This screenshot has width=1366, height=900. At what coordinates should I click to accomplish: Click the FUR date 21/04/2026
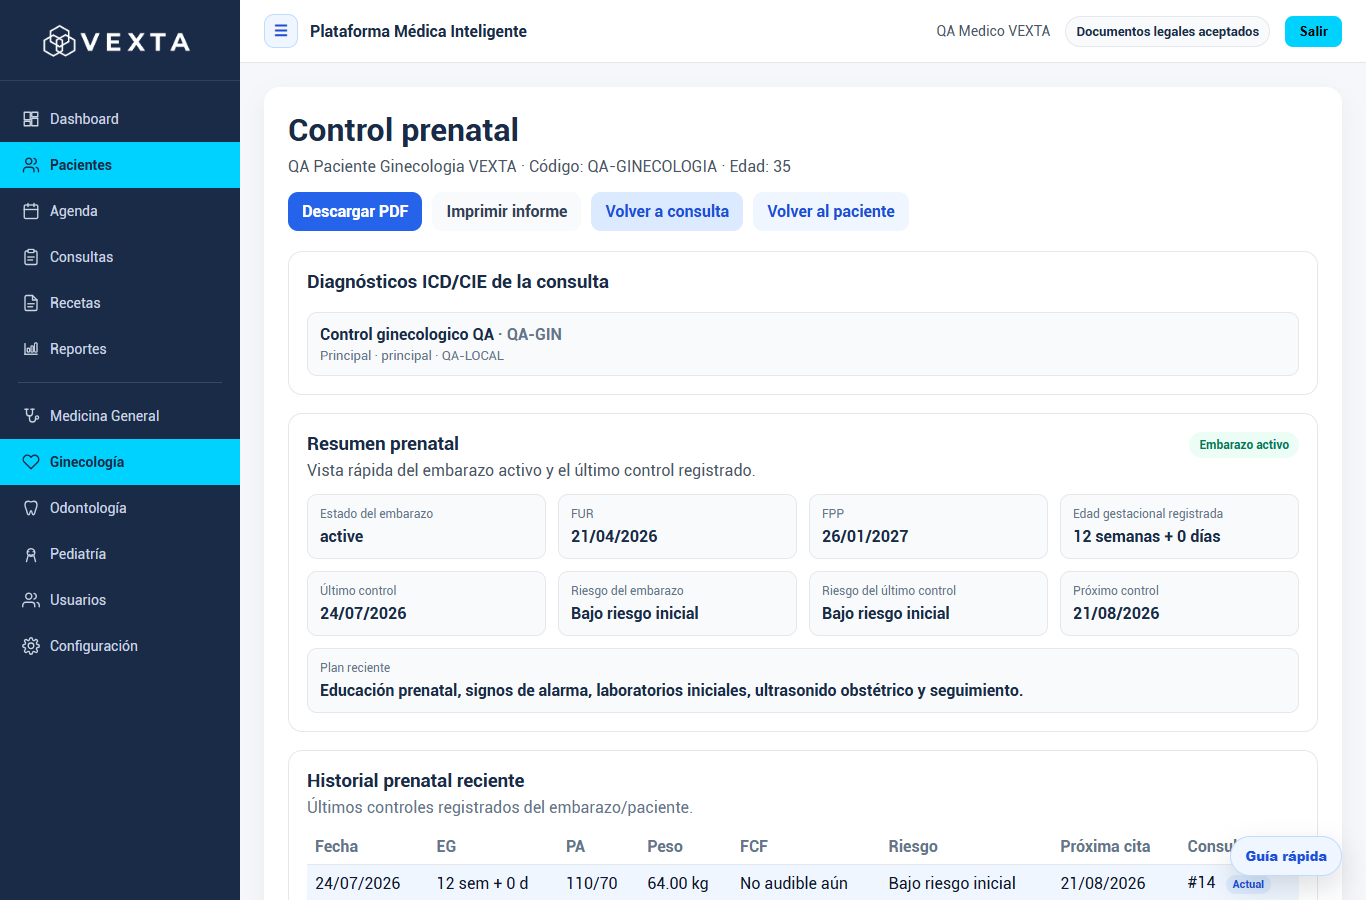pyautogui.click(x=614, y=536)
